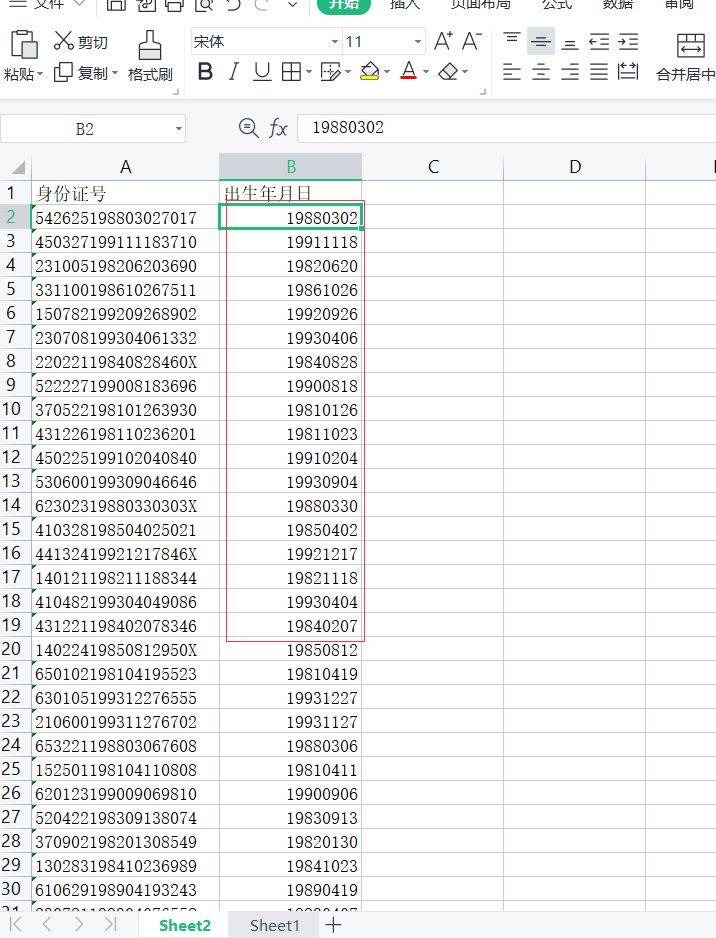Image resolution: width=716 pixels, height=938 pixels.
Task: Click the magnifier zoom icon beside fx
Action: pos(248,128)
